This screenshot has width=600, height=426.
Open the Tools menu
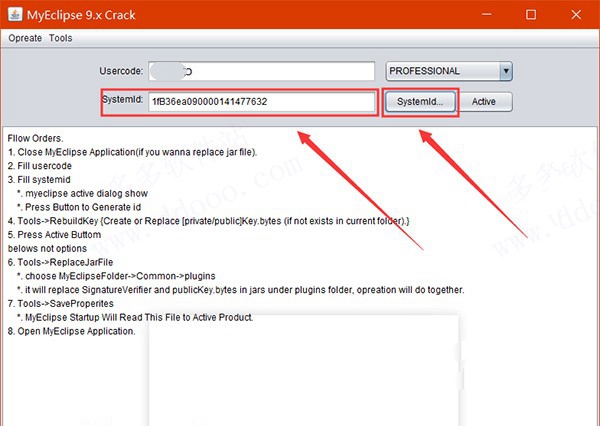(x=60, y=38)
